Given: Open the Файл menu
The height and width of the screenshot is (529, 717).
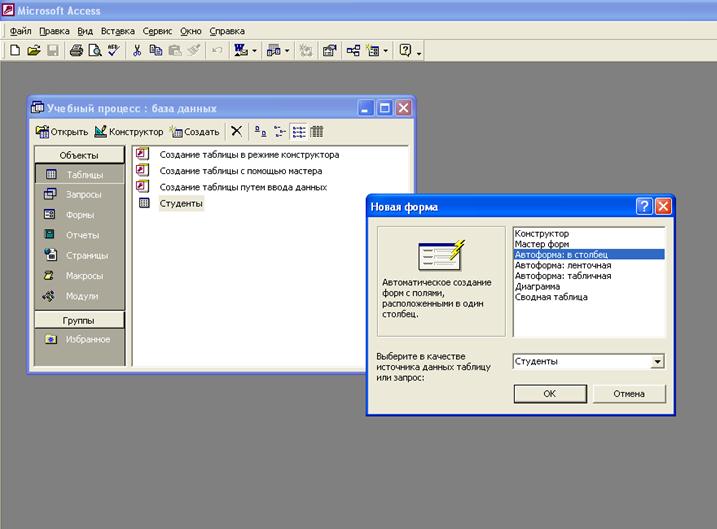Looking at the screenshot, I should coord(21,31).
